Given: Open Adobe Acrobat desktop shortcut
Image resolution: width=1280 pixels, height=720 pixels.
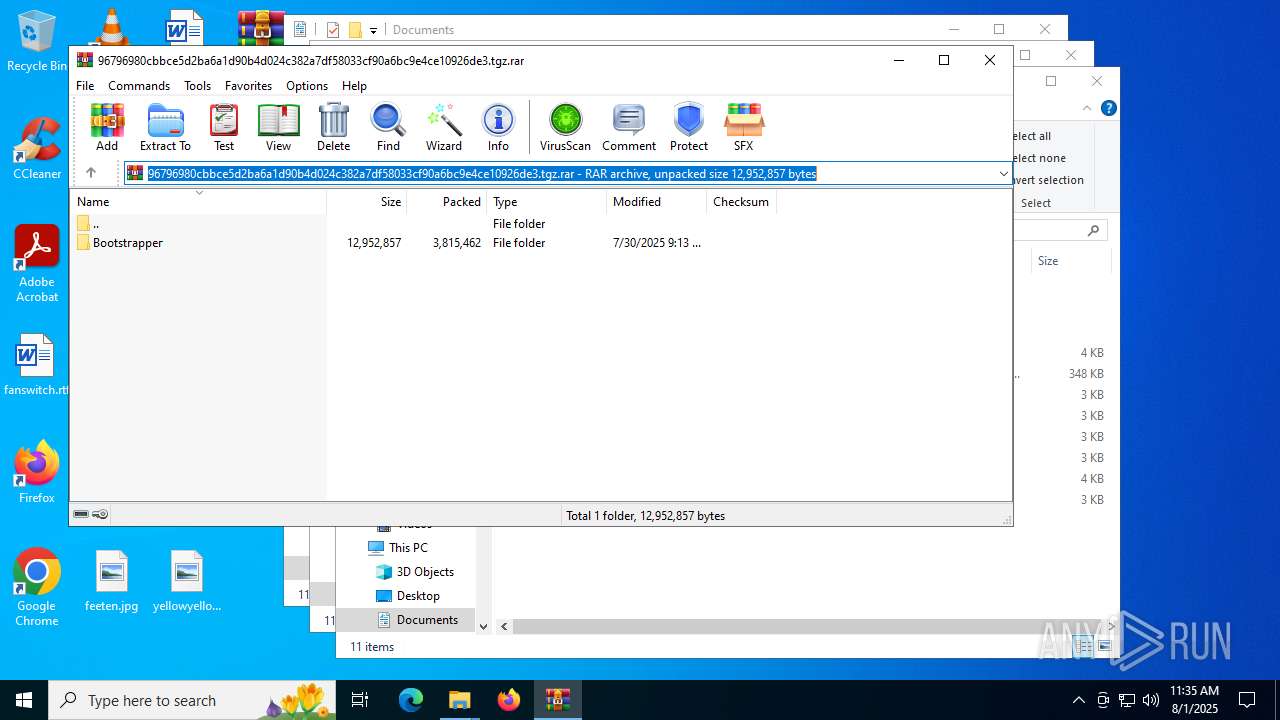Looking at the screenshot, I should (37, 264).
